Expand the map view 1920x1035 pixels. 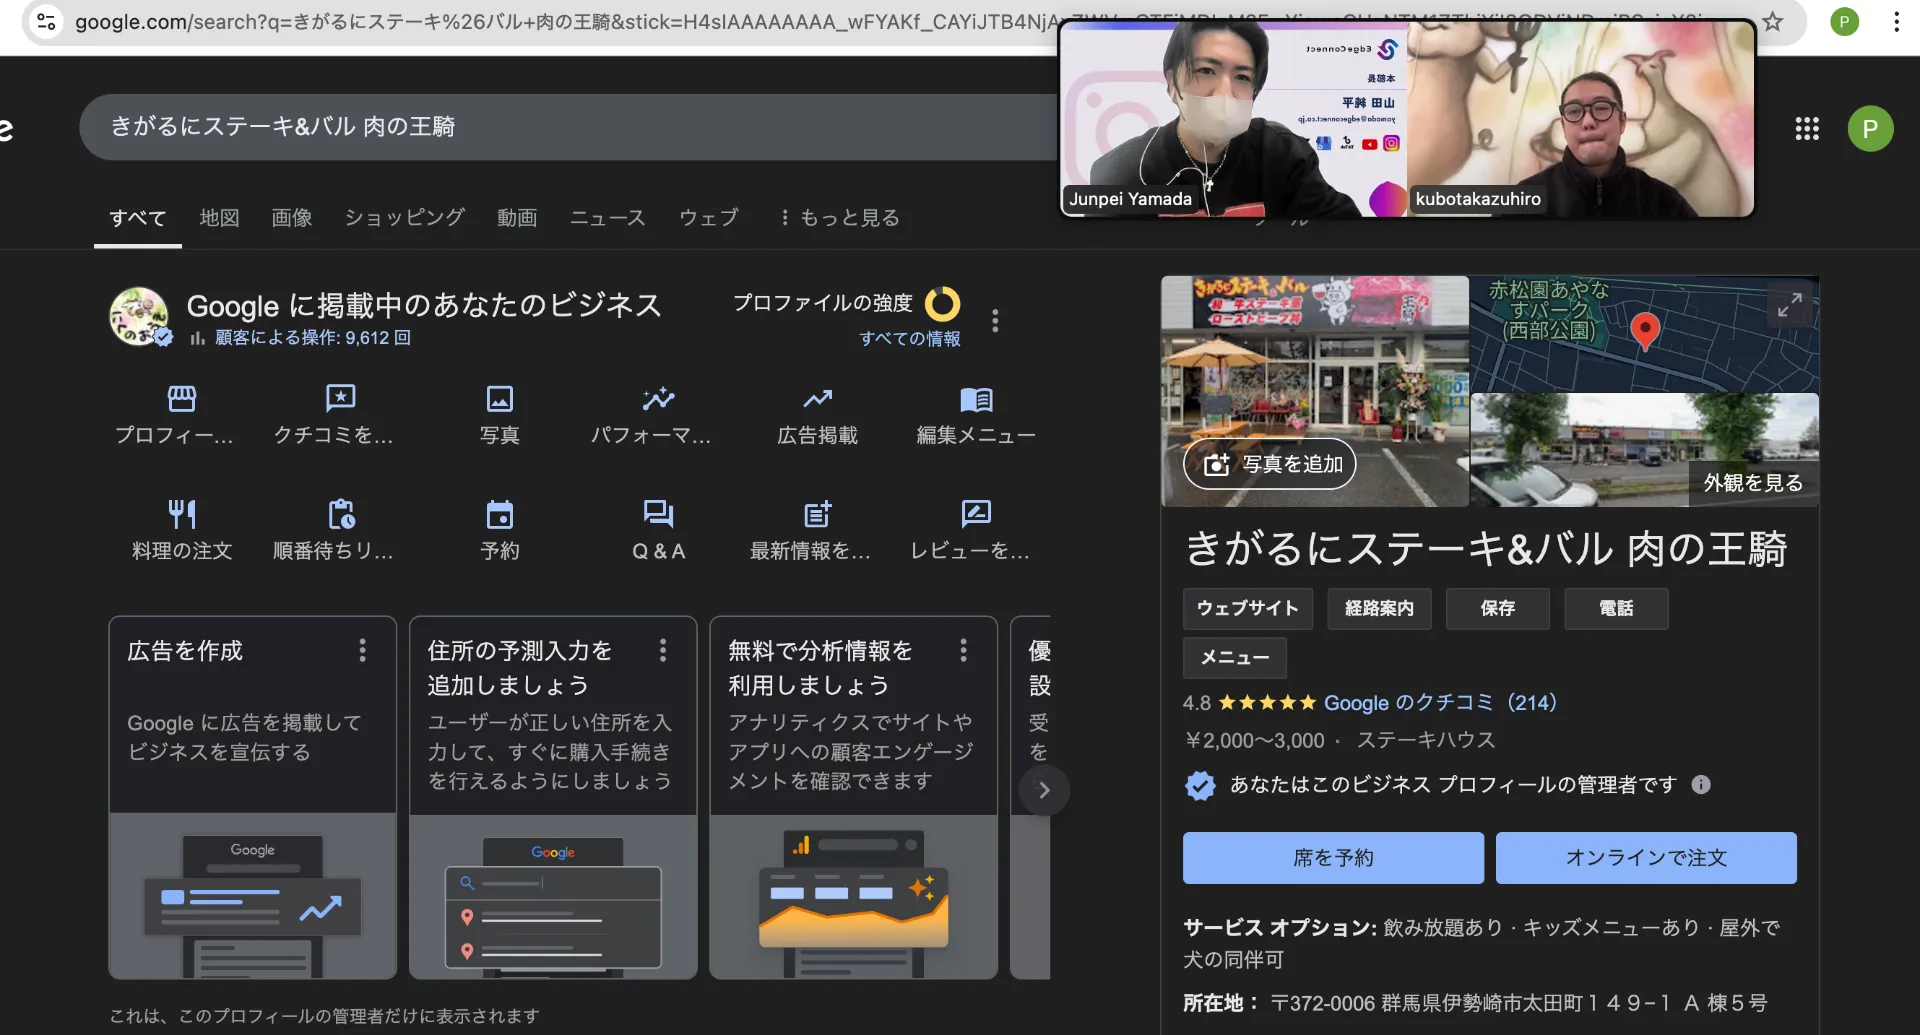coord(1789,305)
